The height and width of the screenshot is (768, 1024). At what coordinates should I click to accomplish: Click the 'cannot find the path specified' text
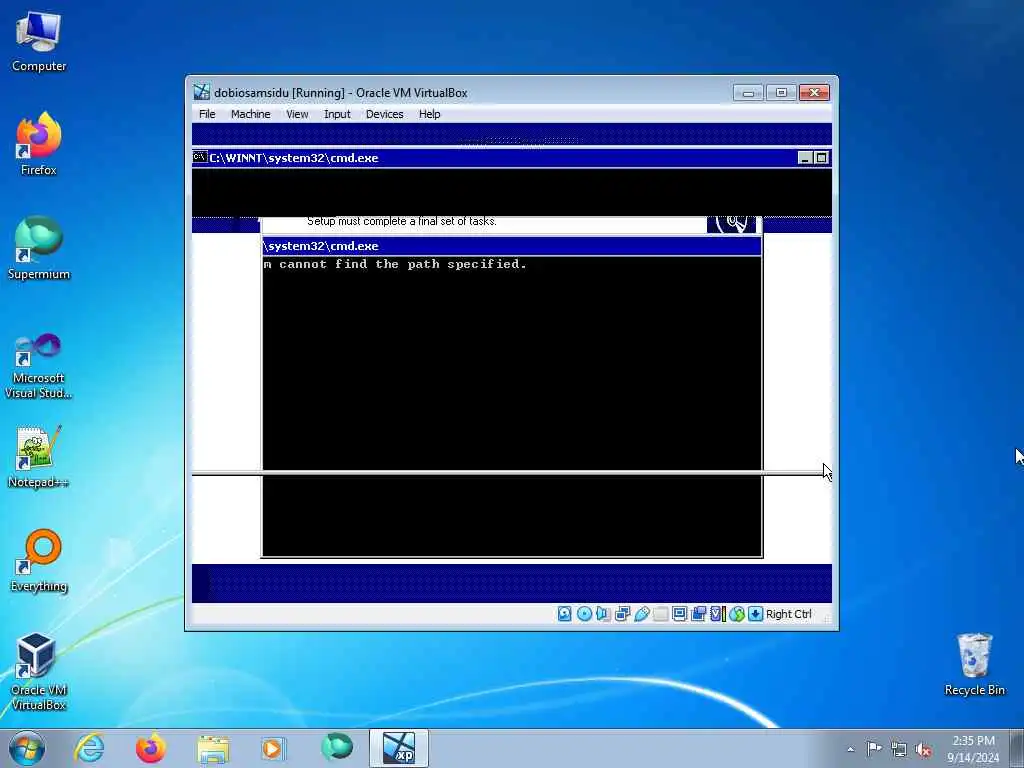(403, 264)
